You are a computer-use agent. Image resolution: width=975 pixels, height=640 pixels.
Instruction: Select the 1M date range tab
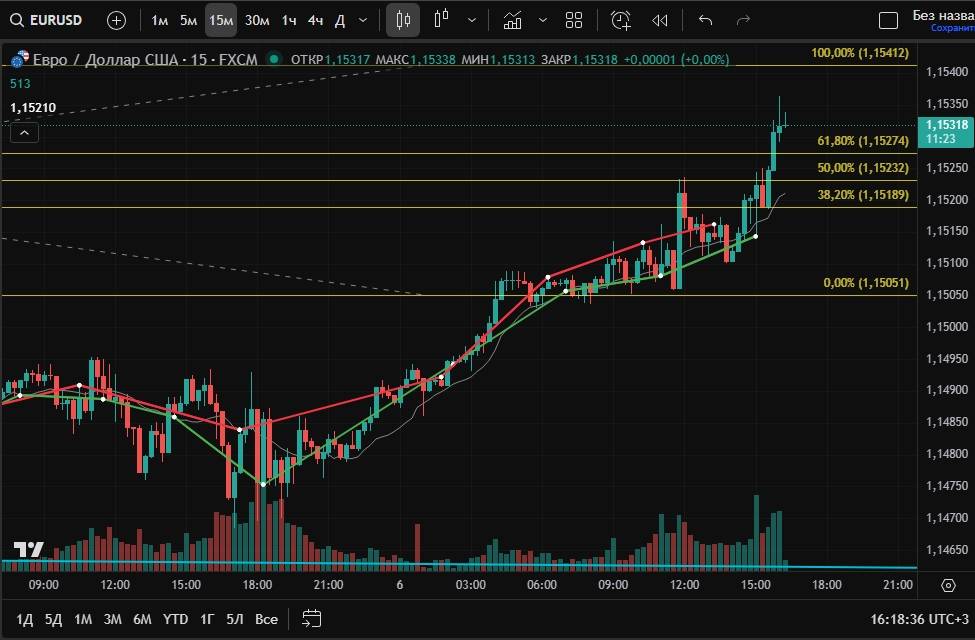click(x=83, y=619)
